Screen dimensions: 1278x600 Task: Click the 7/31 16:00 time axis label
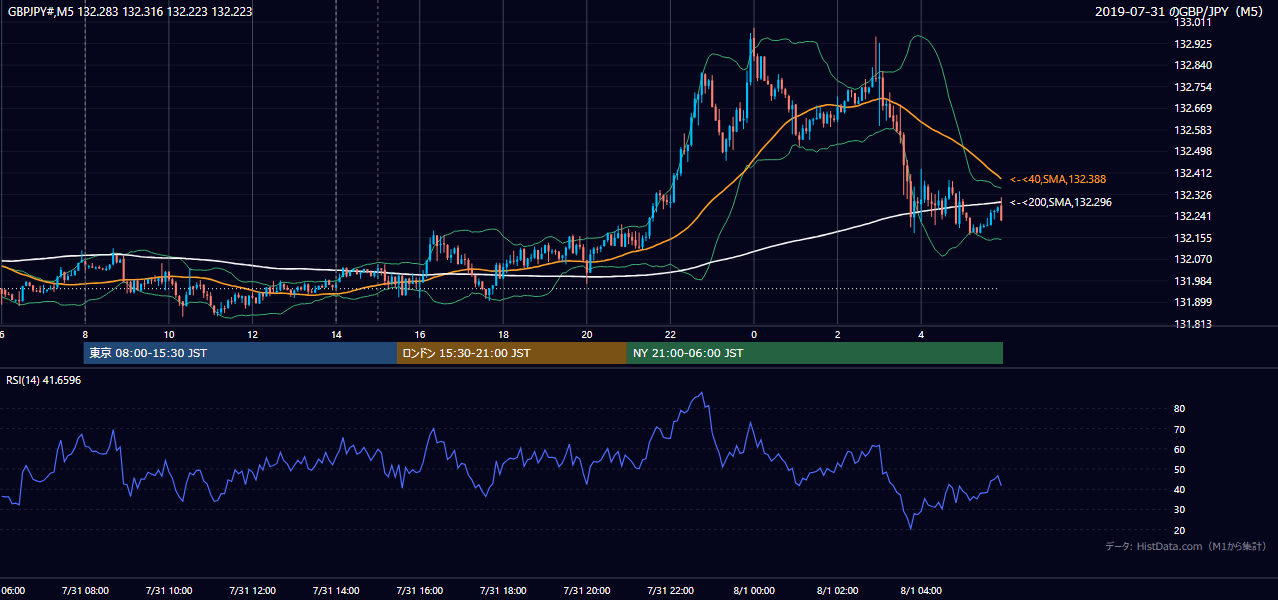coord(420,591)
